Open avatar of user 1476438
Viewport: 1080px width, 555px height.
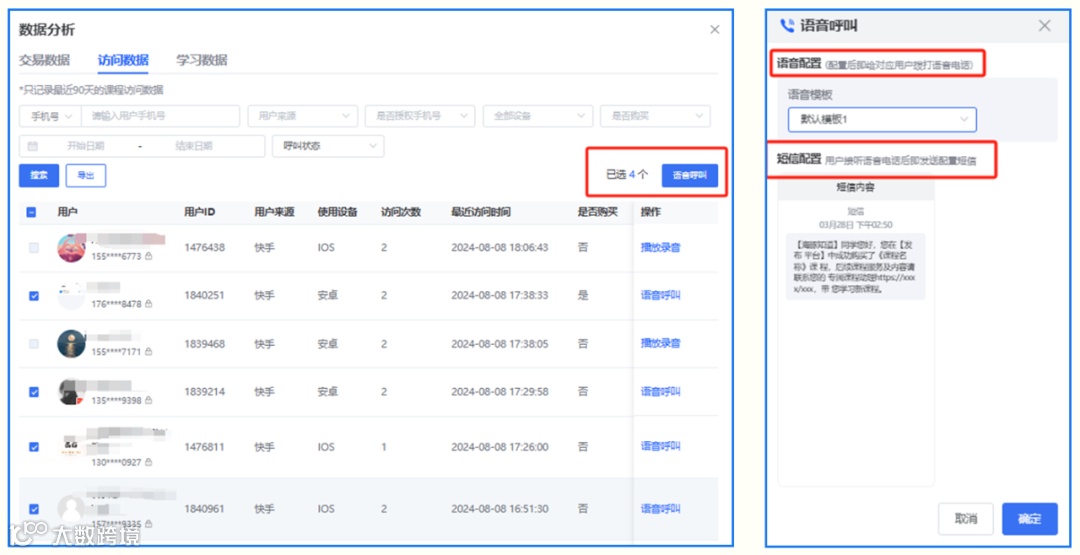point(71,248)
